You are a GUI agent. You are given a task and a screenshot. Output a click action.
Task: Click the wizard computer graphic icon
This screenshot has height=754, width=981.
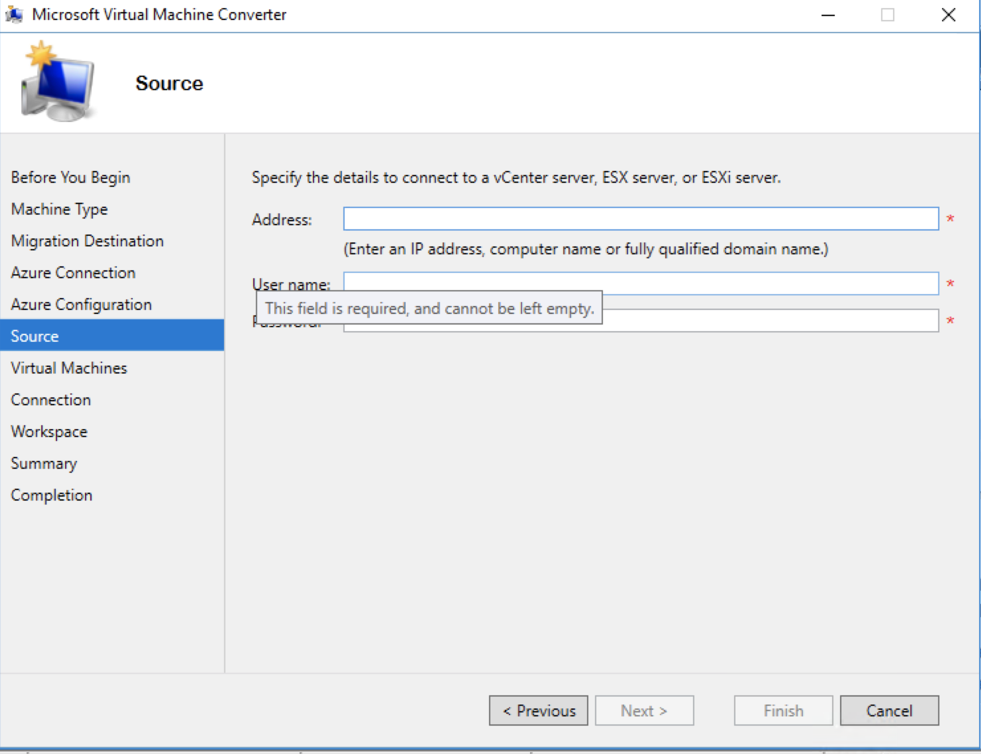coord(58,81)
